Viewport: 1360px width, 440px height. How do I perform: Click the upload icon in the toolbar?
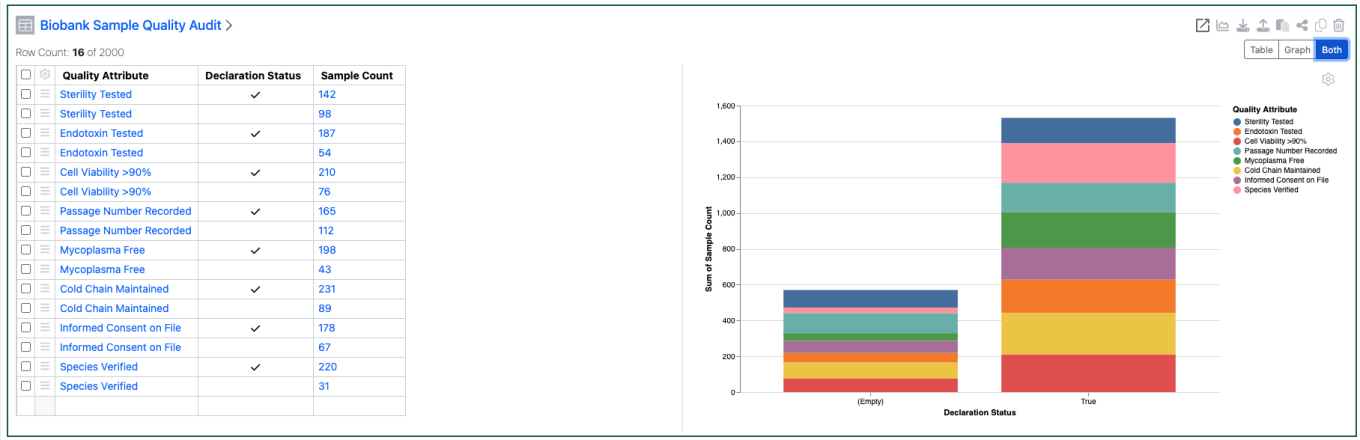pyautogui.click(x=1263, y=26)
